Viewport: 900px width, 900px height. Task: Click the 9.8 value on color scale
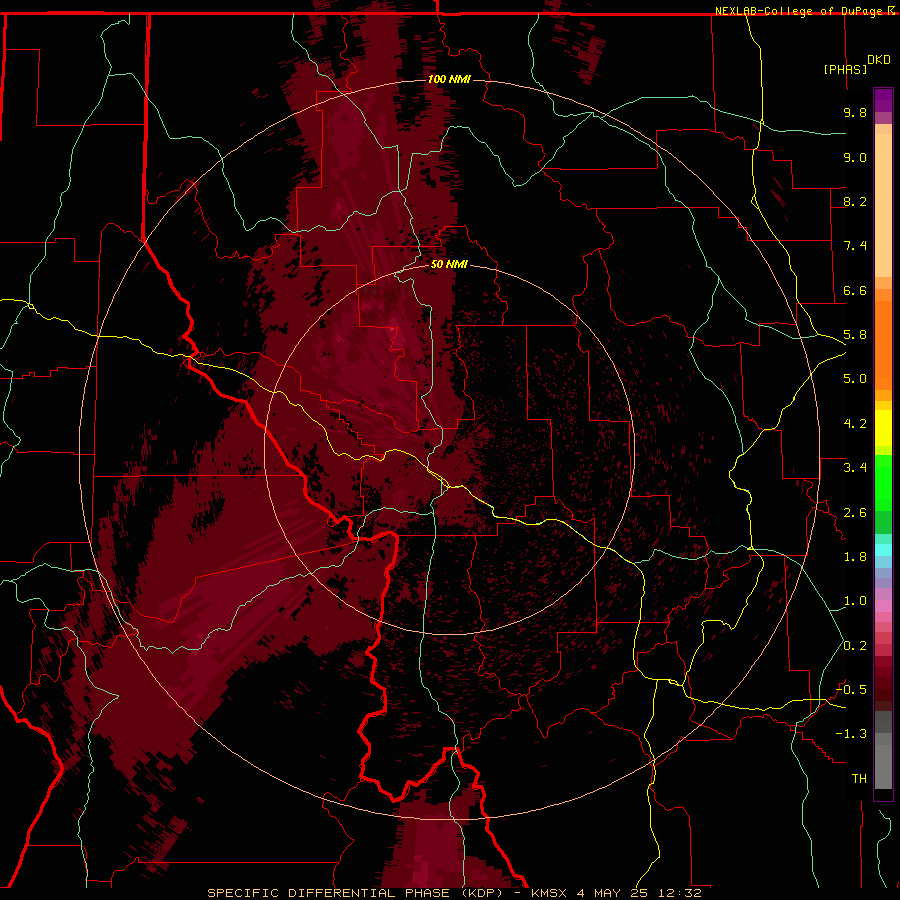pos(855,113)
